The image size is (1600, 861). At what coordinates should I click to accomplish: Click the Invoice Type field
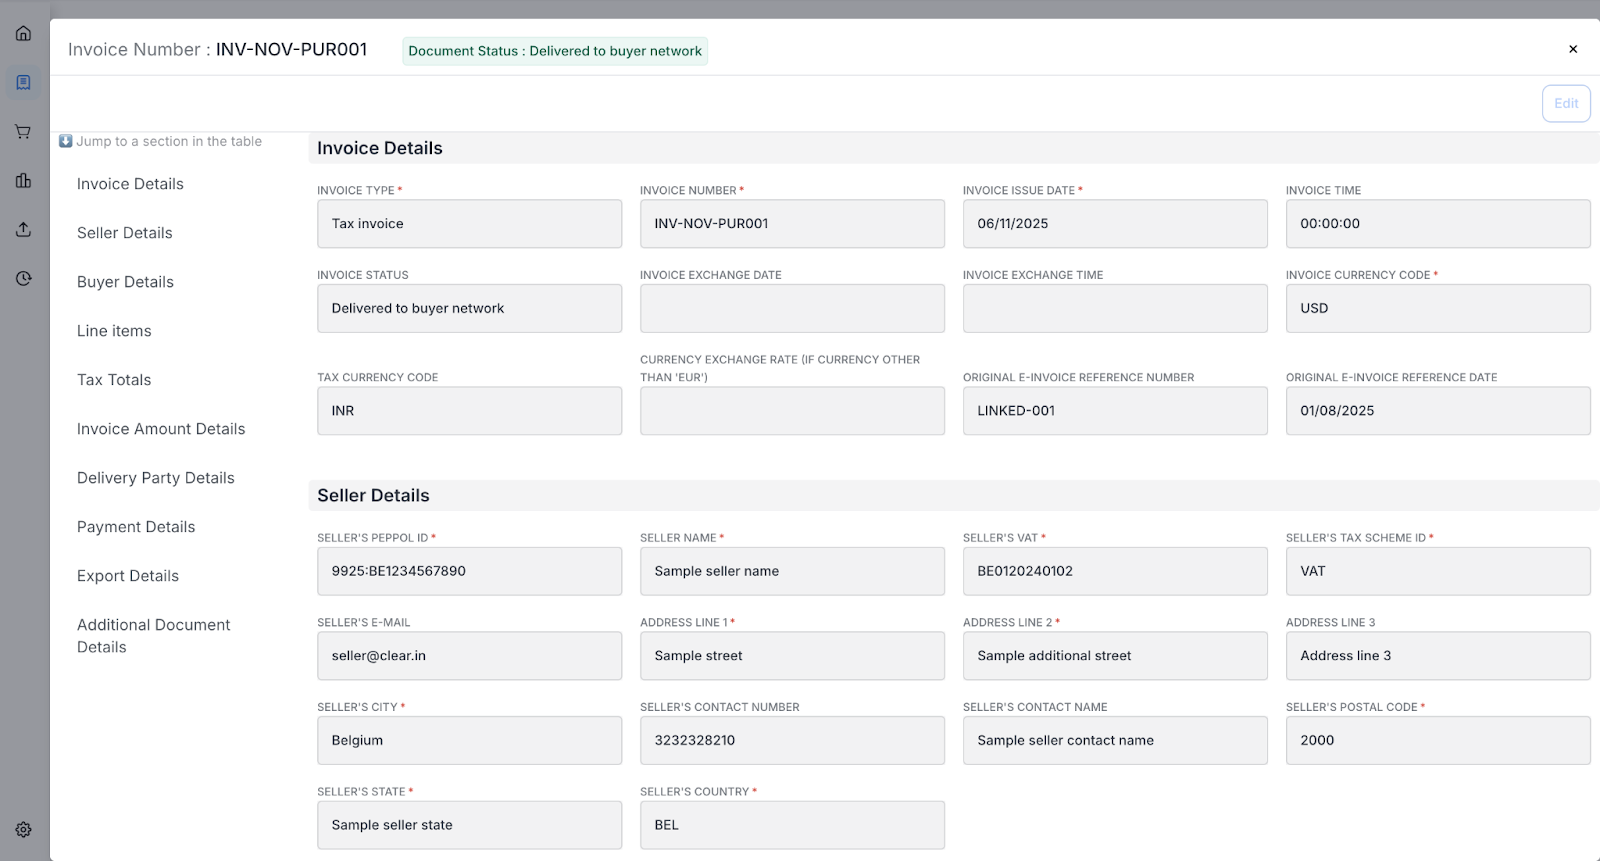469,224
